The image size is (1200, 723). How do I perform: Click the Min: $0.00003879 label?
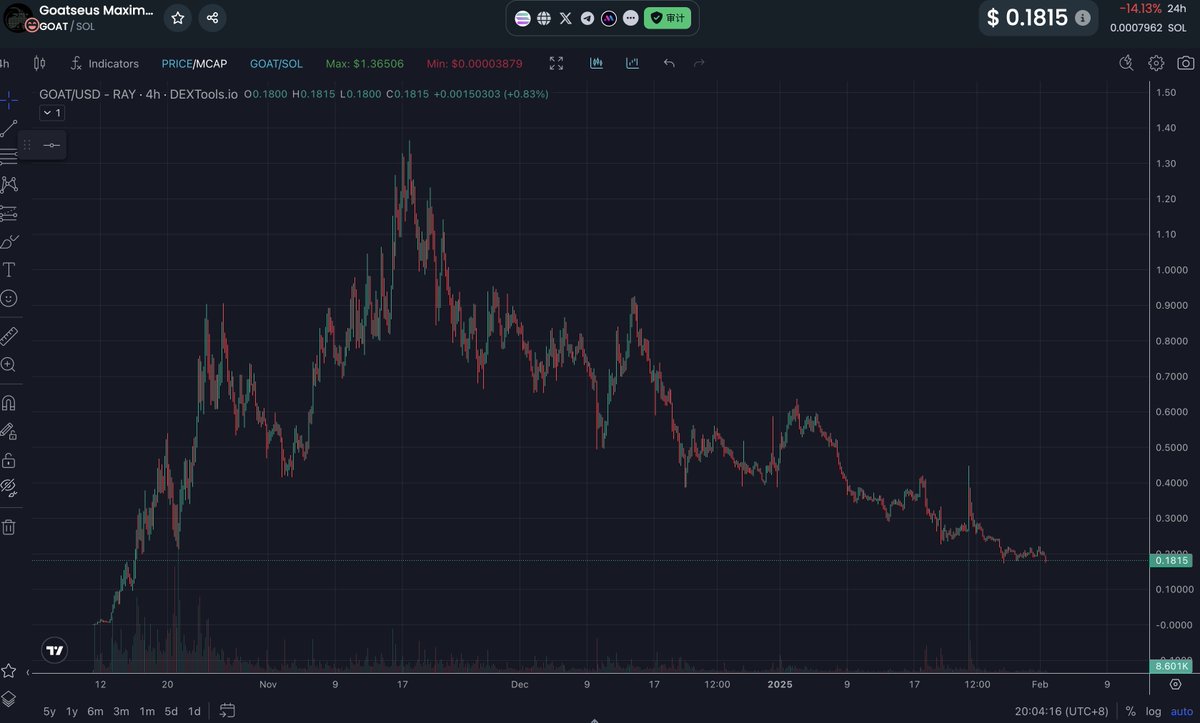tap(475, 63)
